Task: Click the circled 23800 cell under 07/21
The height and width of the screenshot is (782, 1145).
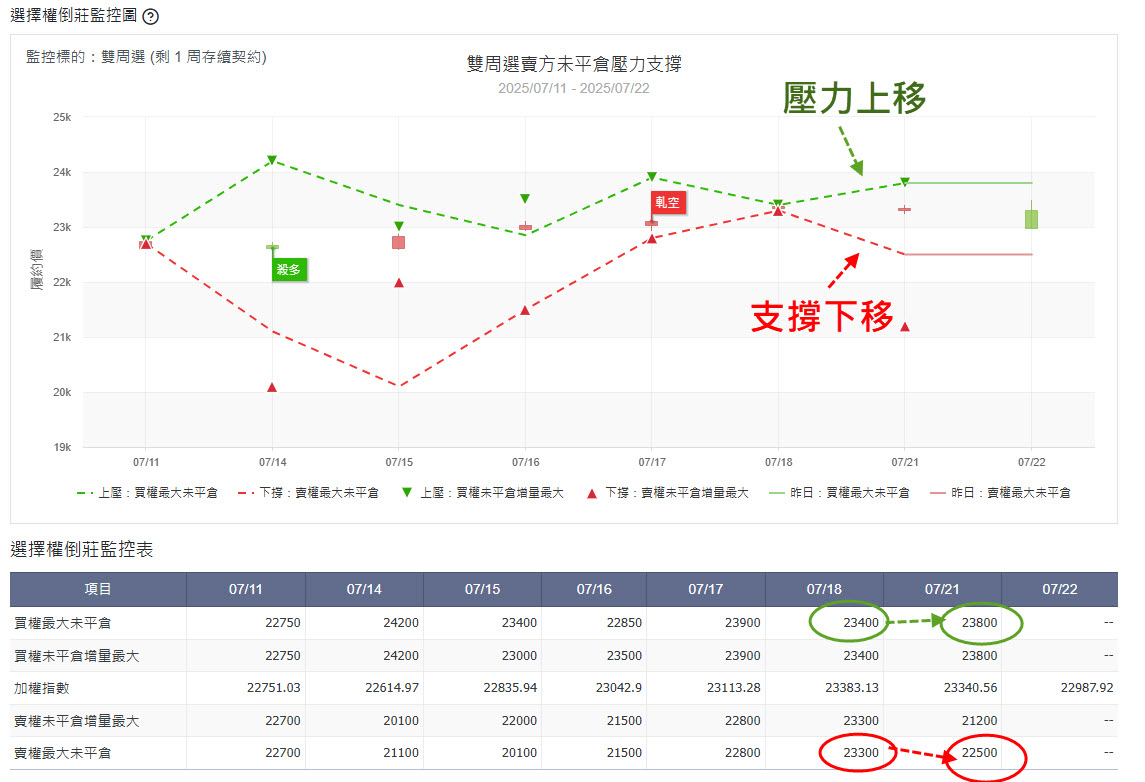Action: point(978,623)
